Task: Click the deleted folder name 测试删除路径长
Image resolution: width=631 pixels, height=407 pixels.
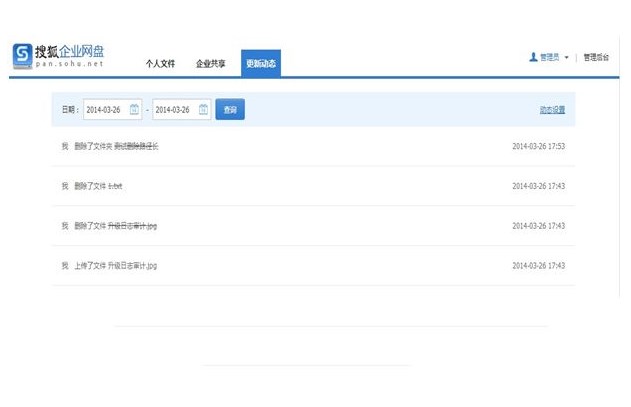Action: pyautogui.click(x=136, y=146)
